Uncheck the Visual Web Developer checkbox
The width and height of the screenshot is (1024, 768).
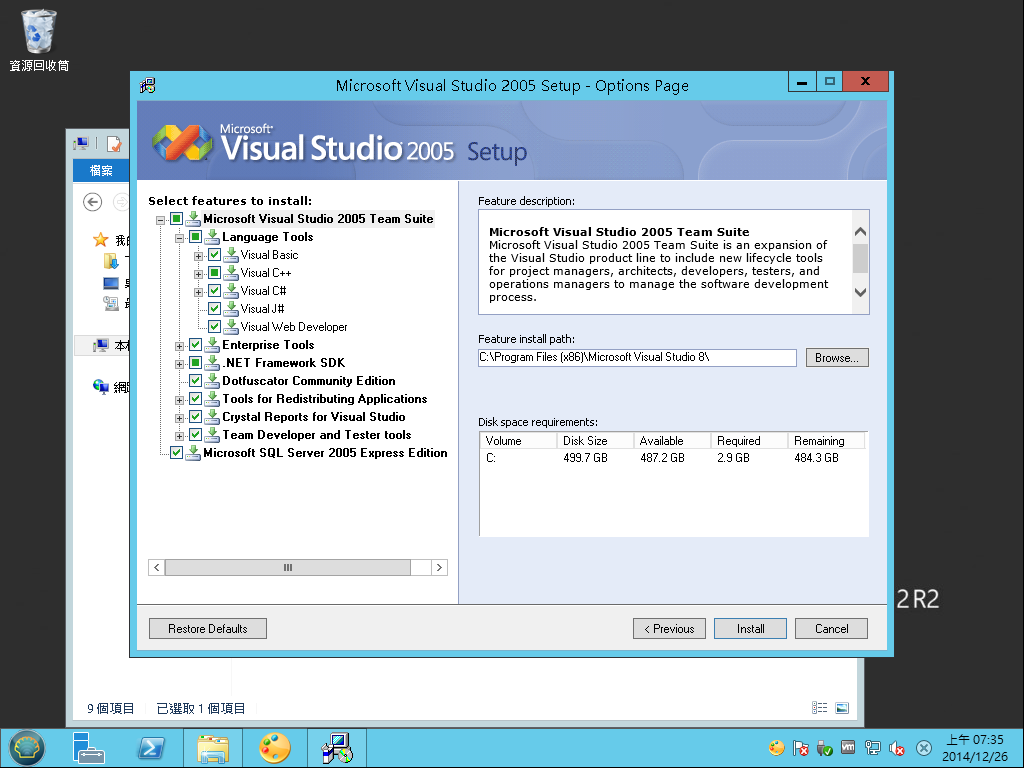click(x=214, y=327)
